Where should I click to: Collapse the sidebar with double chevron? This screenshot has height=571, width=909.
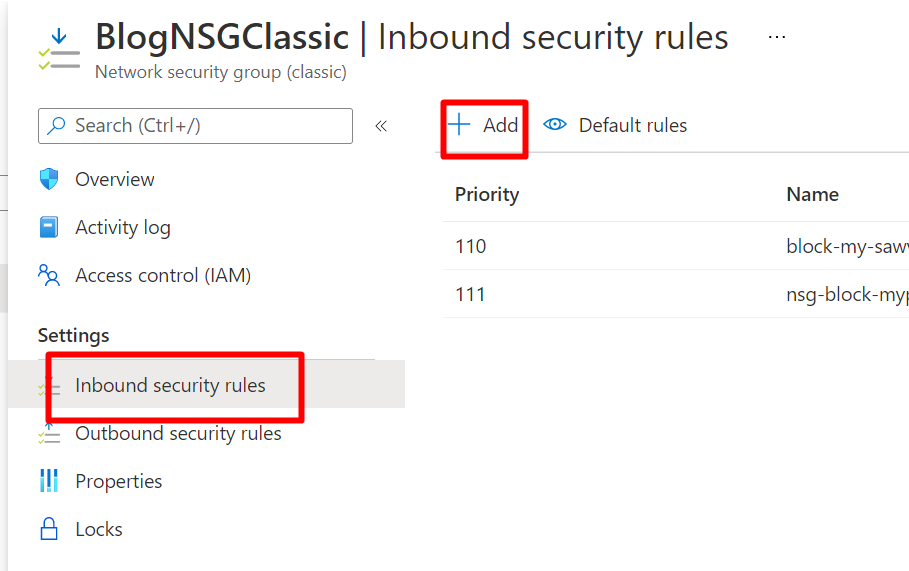tap(381, 126)
